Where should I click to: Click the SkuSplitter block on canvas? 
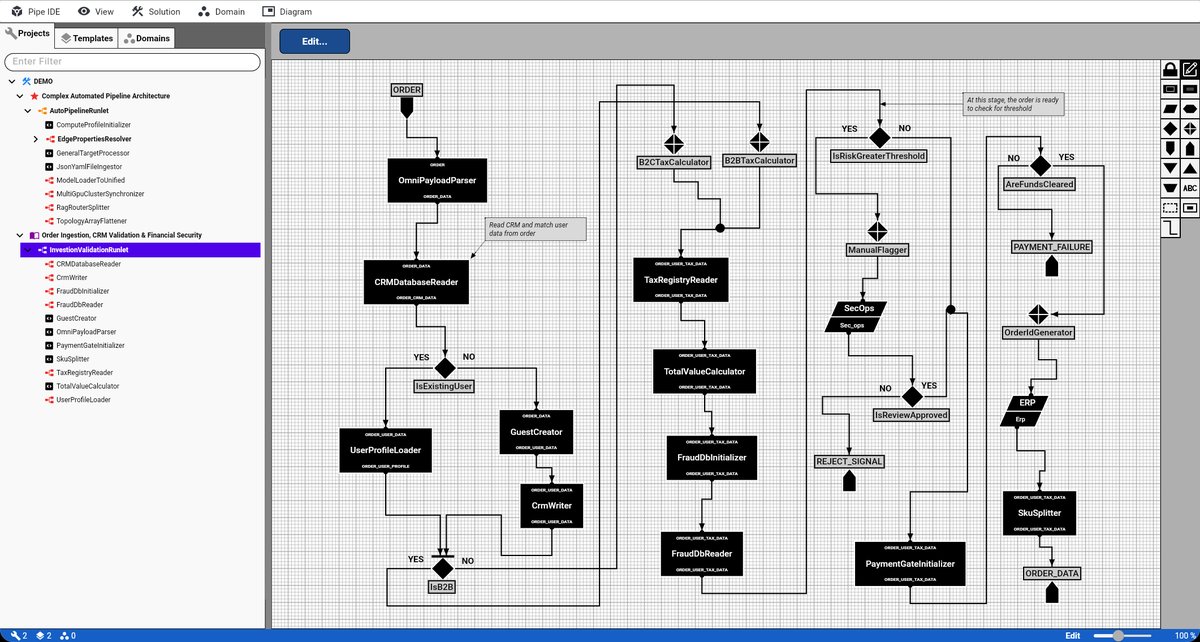click(1039, 513)
